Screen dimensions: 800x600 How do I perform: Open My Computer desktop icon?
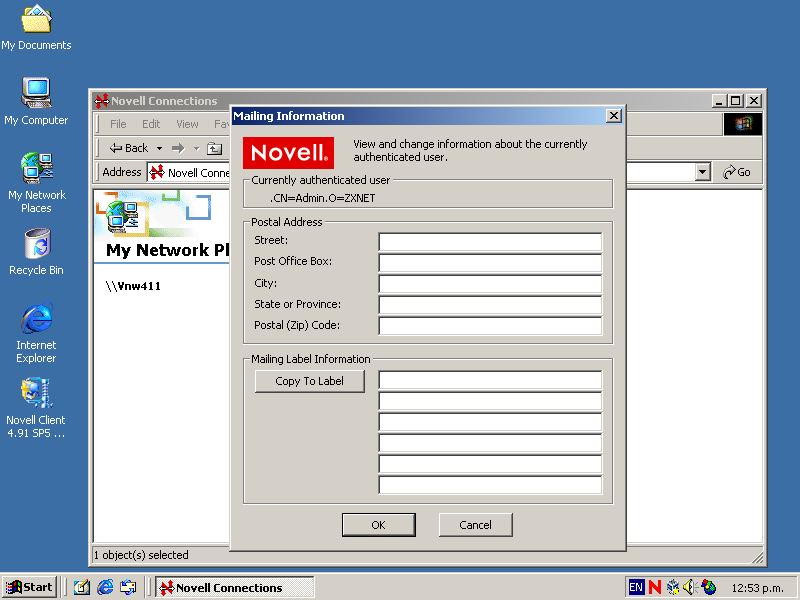coord(36,102)
